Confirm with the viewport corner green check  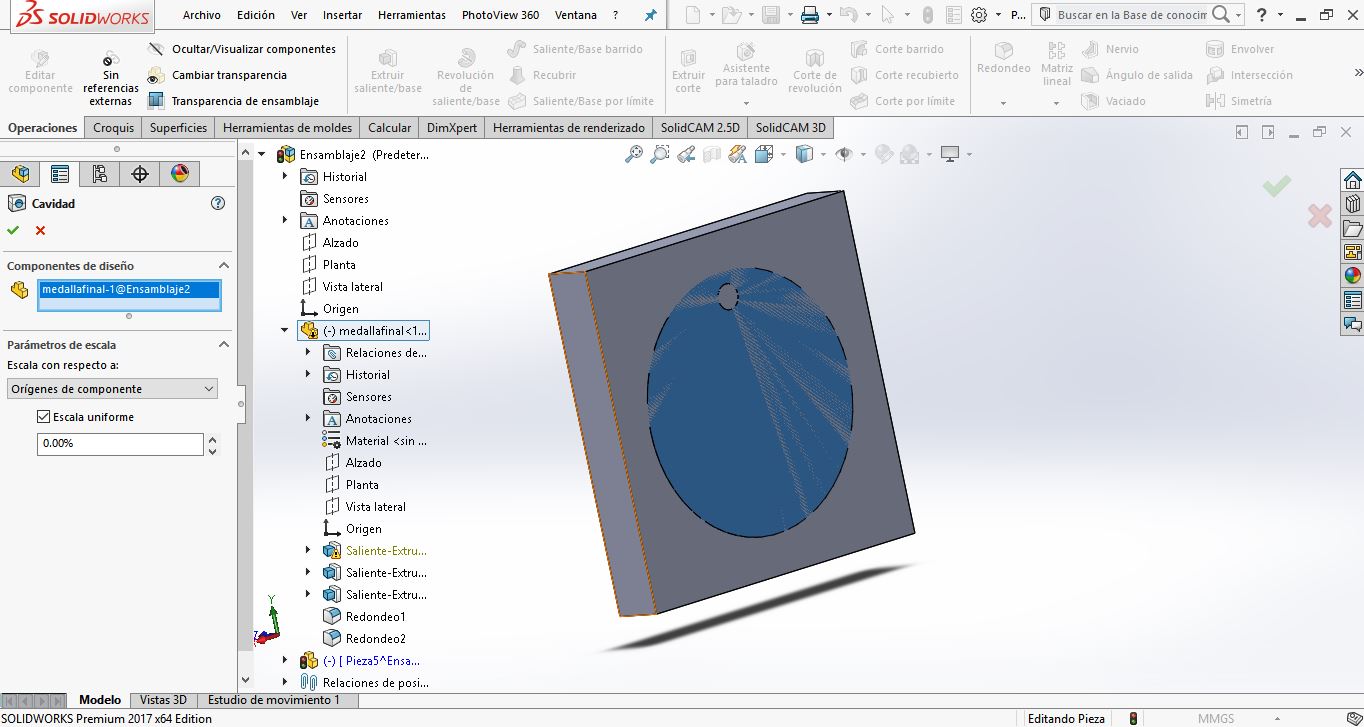point(1276,186)
